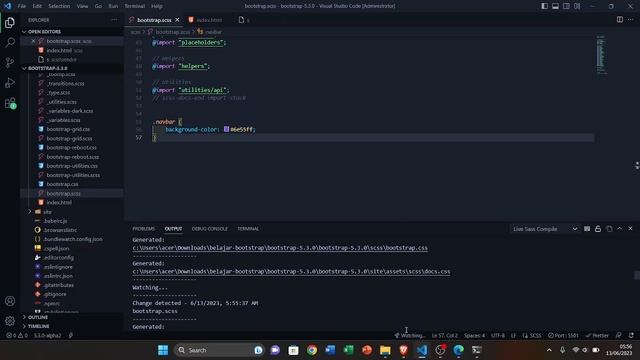This screenshot has height=360, width=640.
Task: Click the editor minimap
Action: pyautogui.click(x=601, y=55)
